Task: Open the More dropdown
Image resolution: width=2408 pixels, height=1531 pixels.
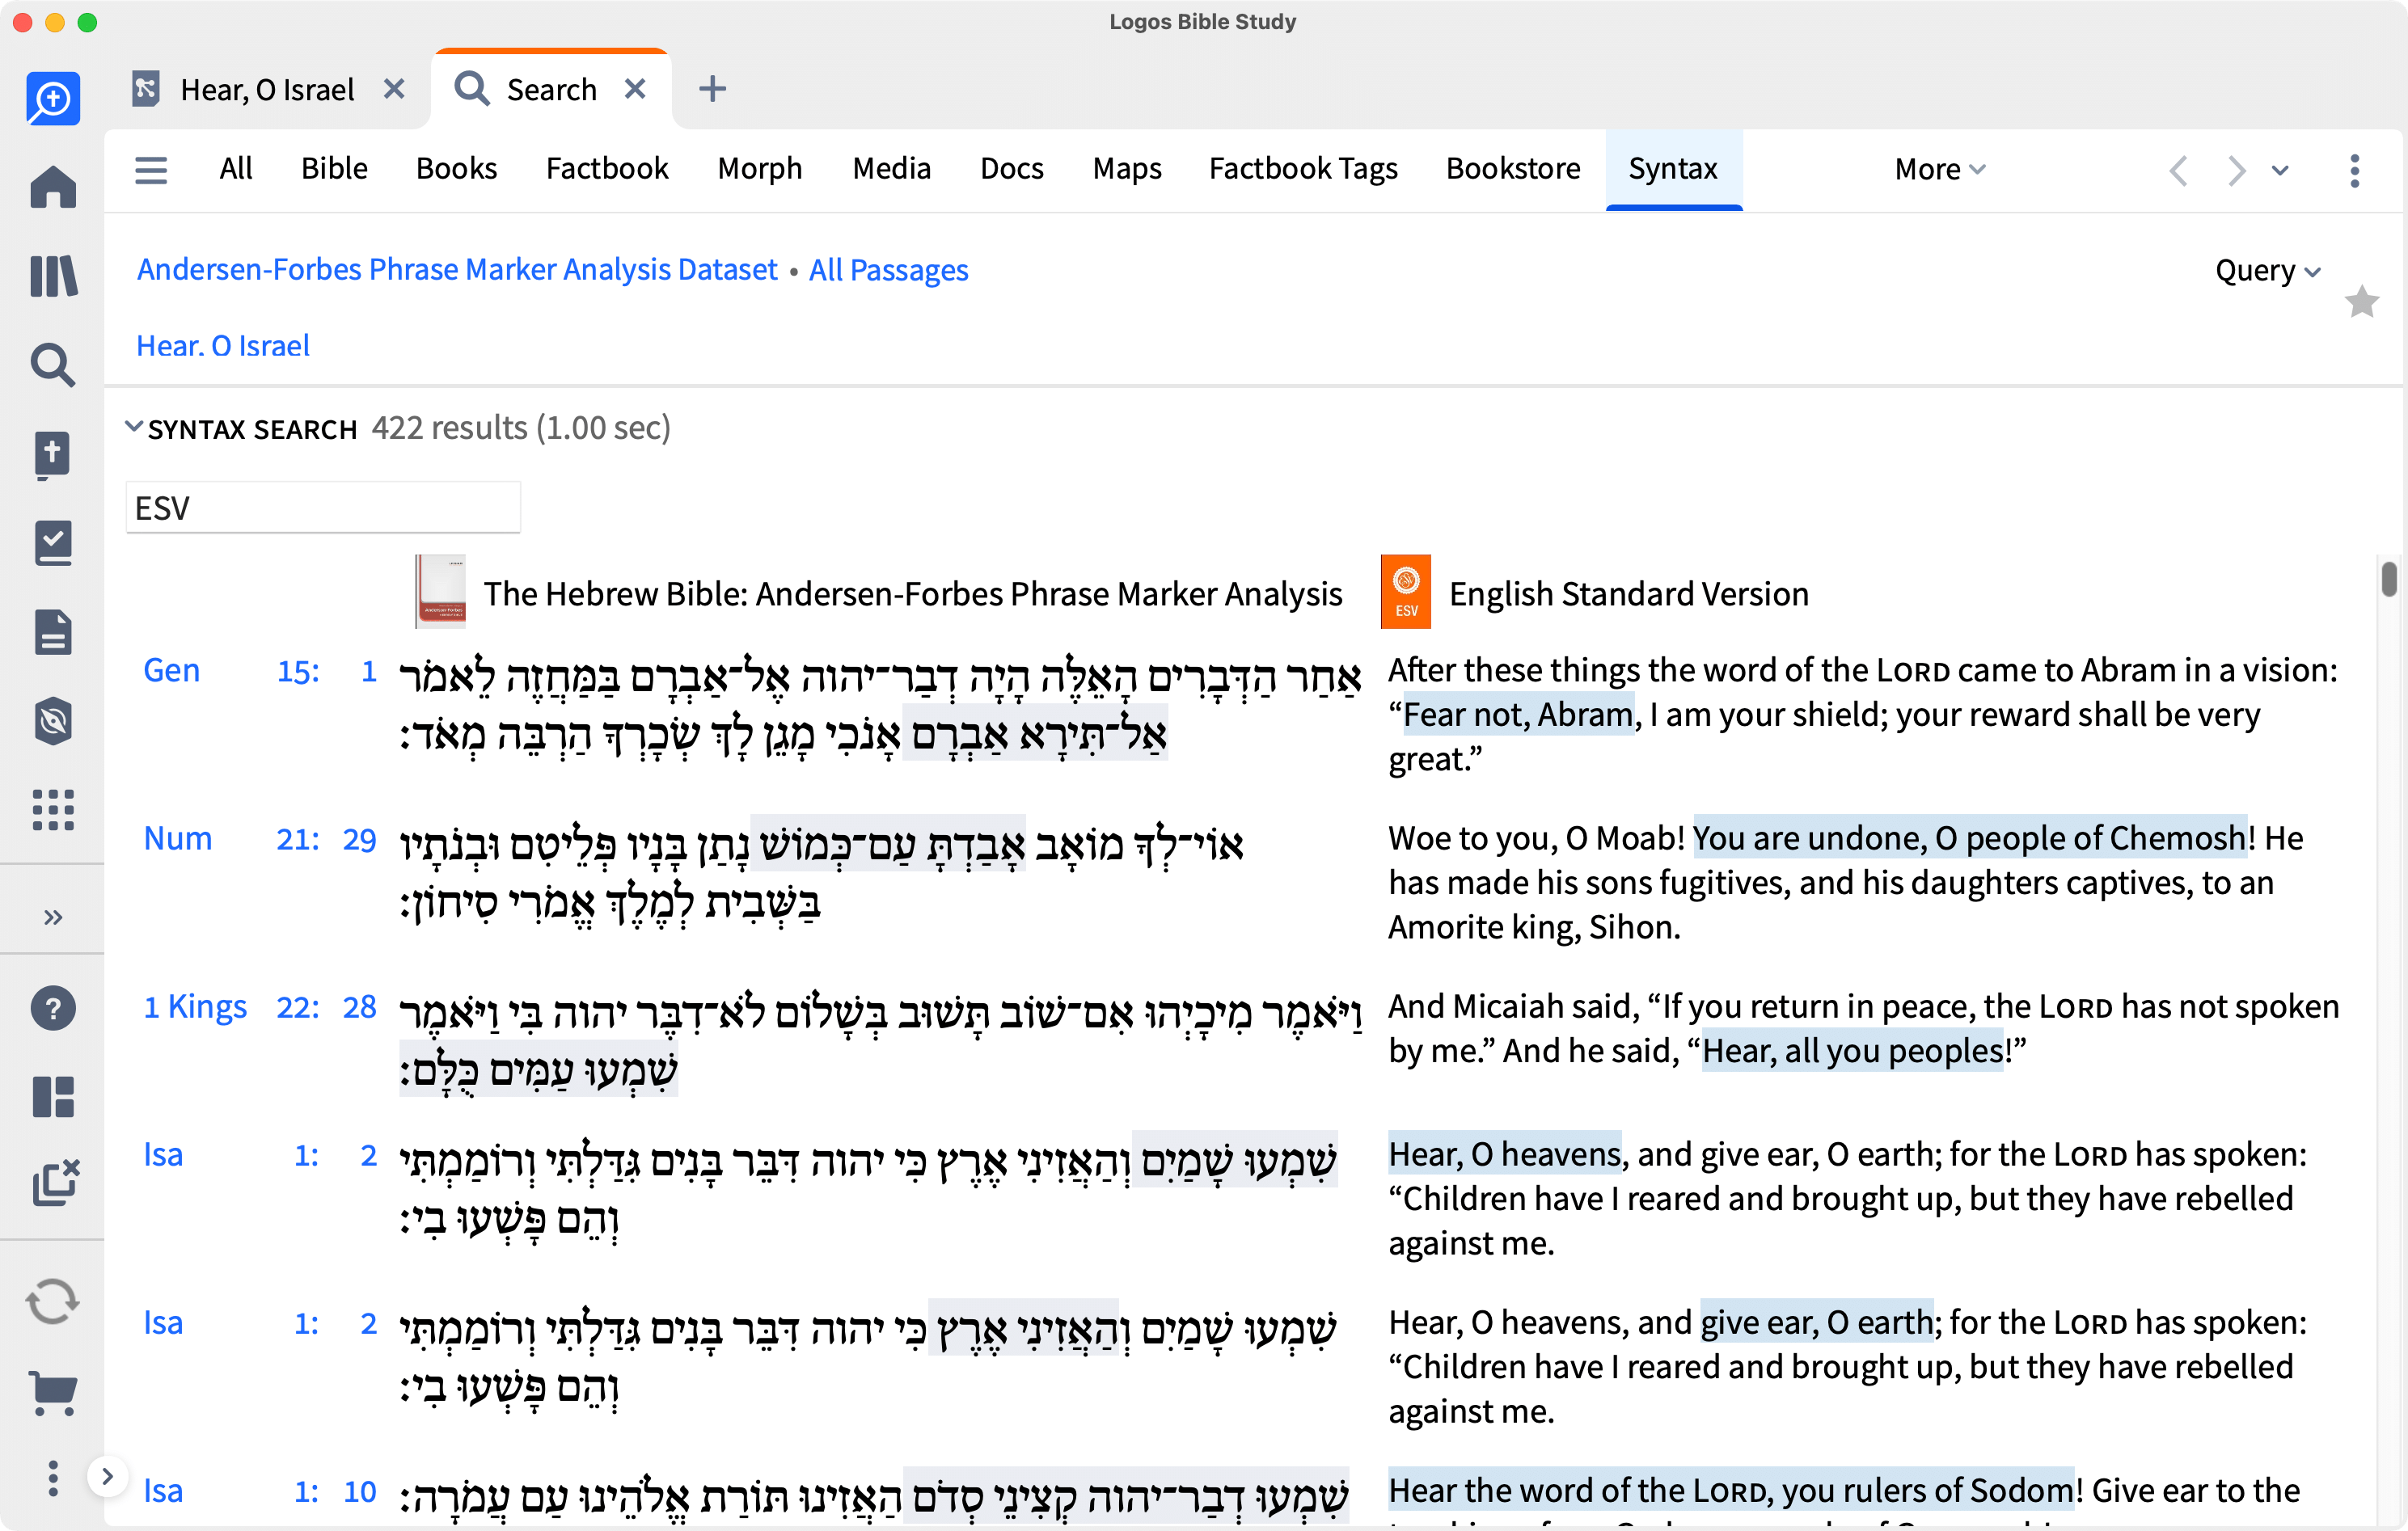Action: tap(1939, 170)
